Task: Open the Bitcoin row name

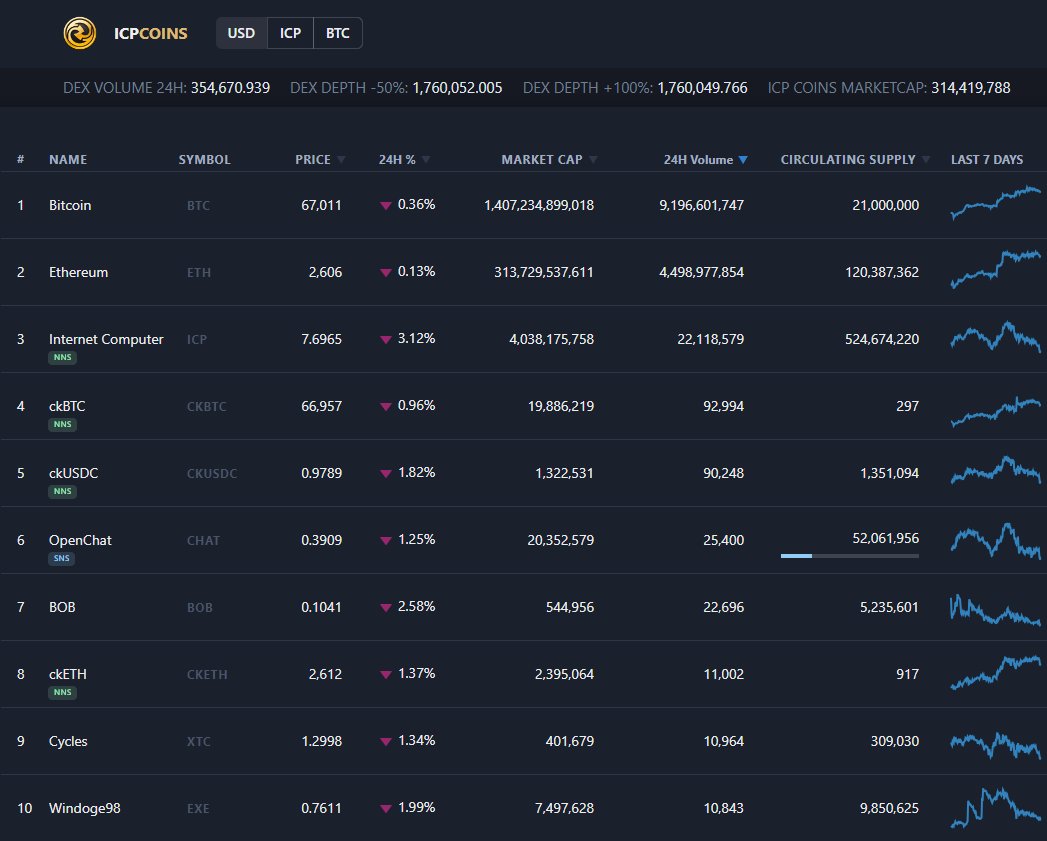Action: coord(69,205)
